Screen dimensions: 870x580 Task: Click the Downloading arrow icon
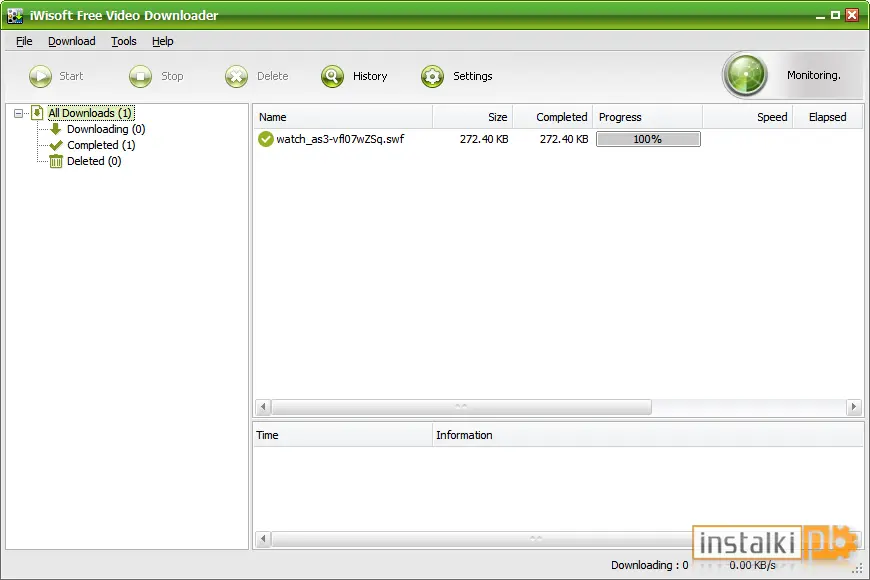coord(55,129)
